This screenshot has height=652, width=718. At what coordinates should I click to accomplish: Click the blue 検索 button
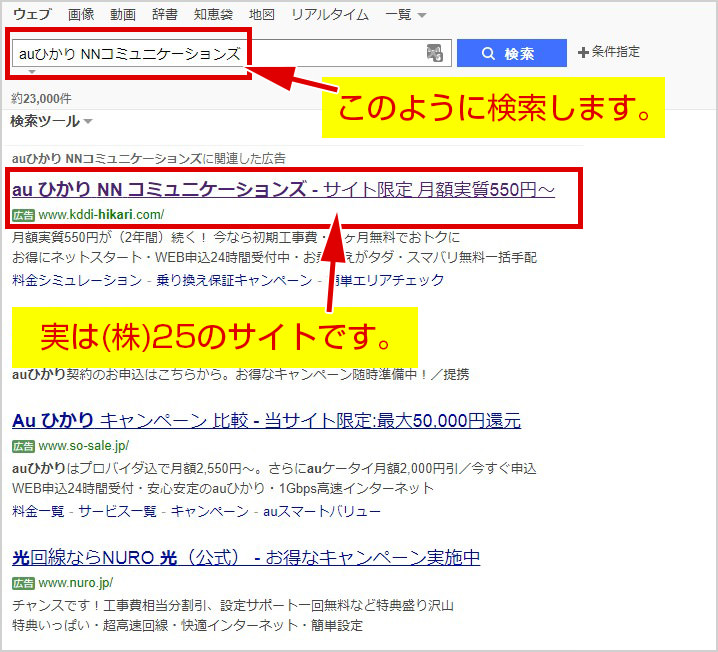[x=511, y=53]
